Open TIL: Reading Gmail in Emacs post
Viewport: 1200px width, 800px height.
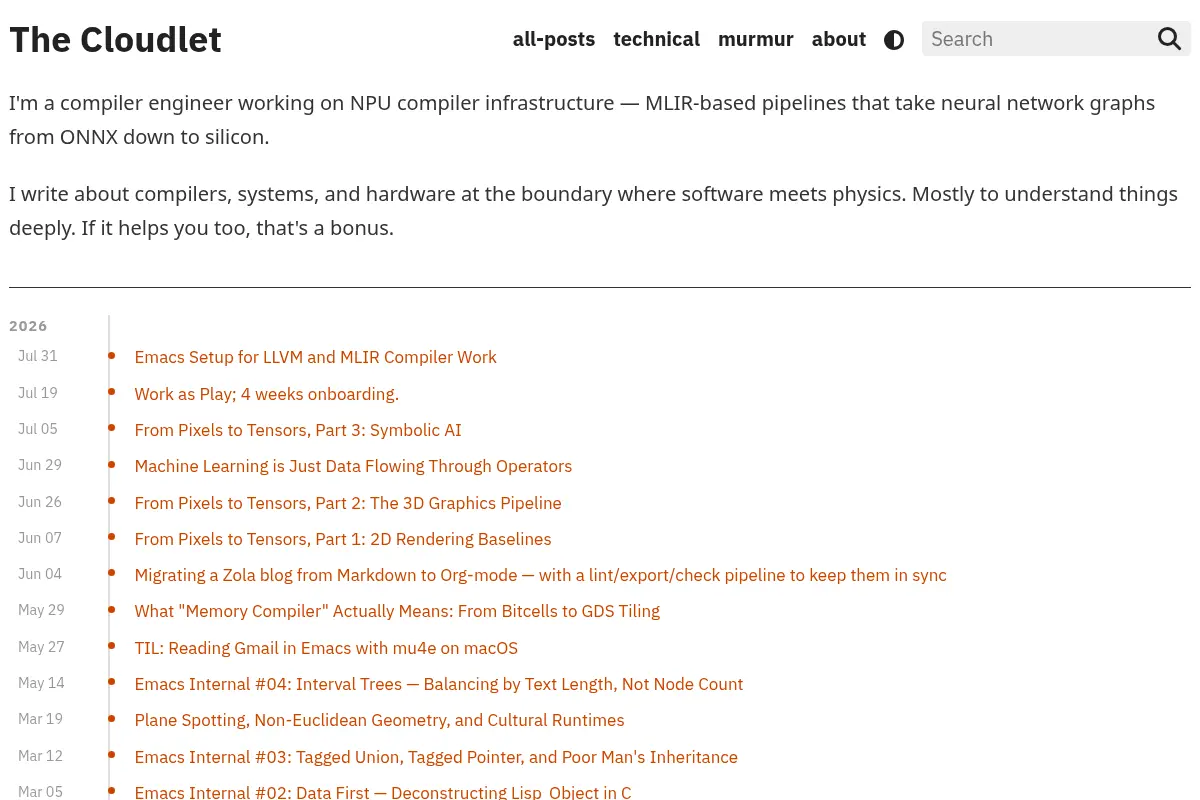(326, 648)
